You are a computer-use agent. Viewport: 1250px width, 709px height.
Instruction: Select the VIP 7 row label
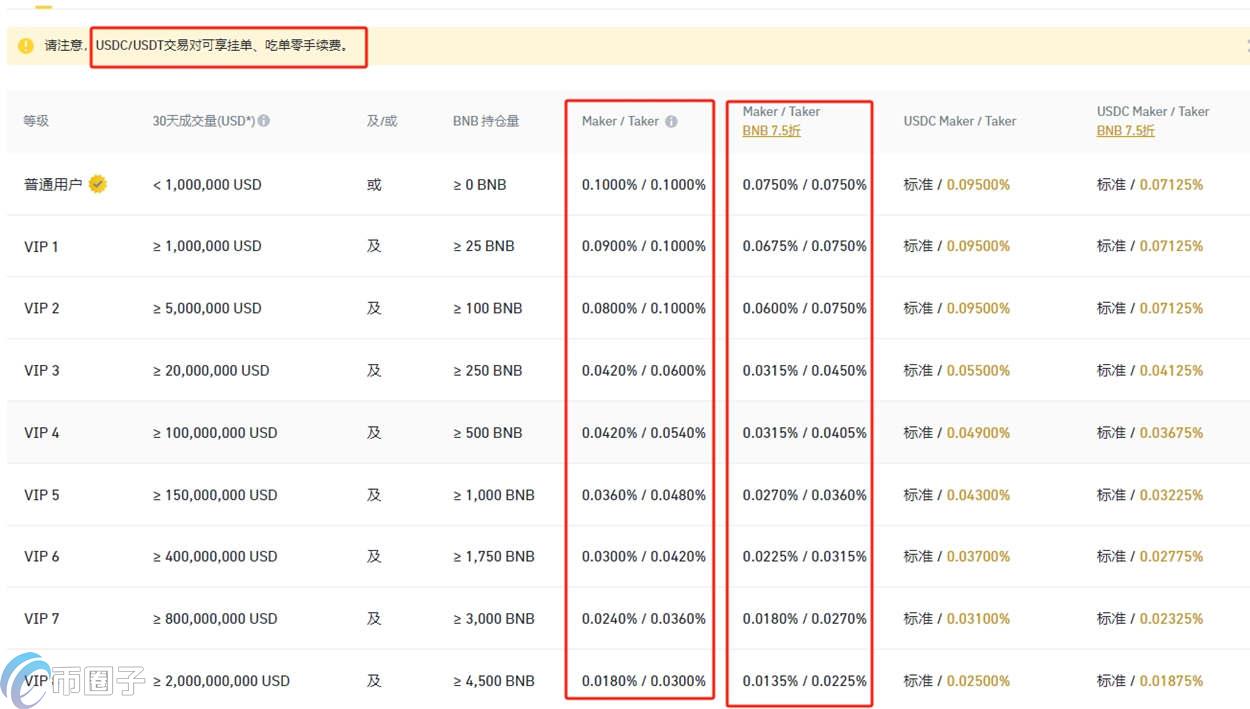[x=42, y=618]
